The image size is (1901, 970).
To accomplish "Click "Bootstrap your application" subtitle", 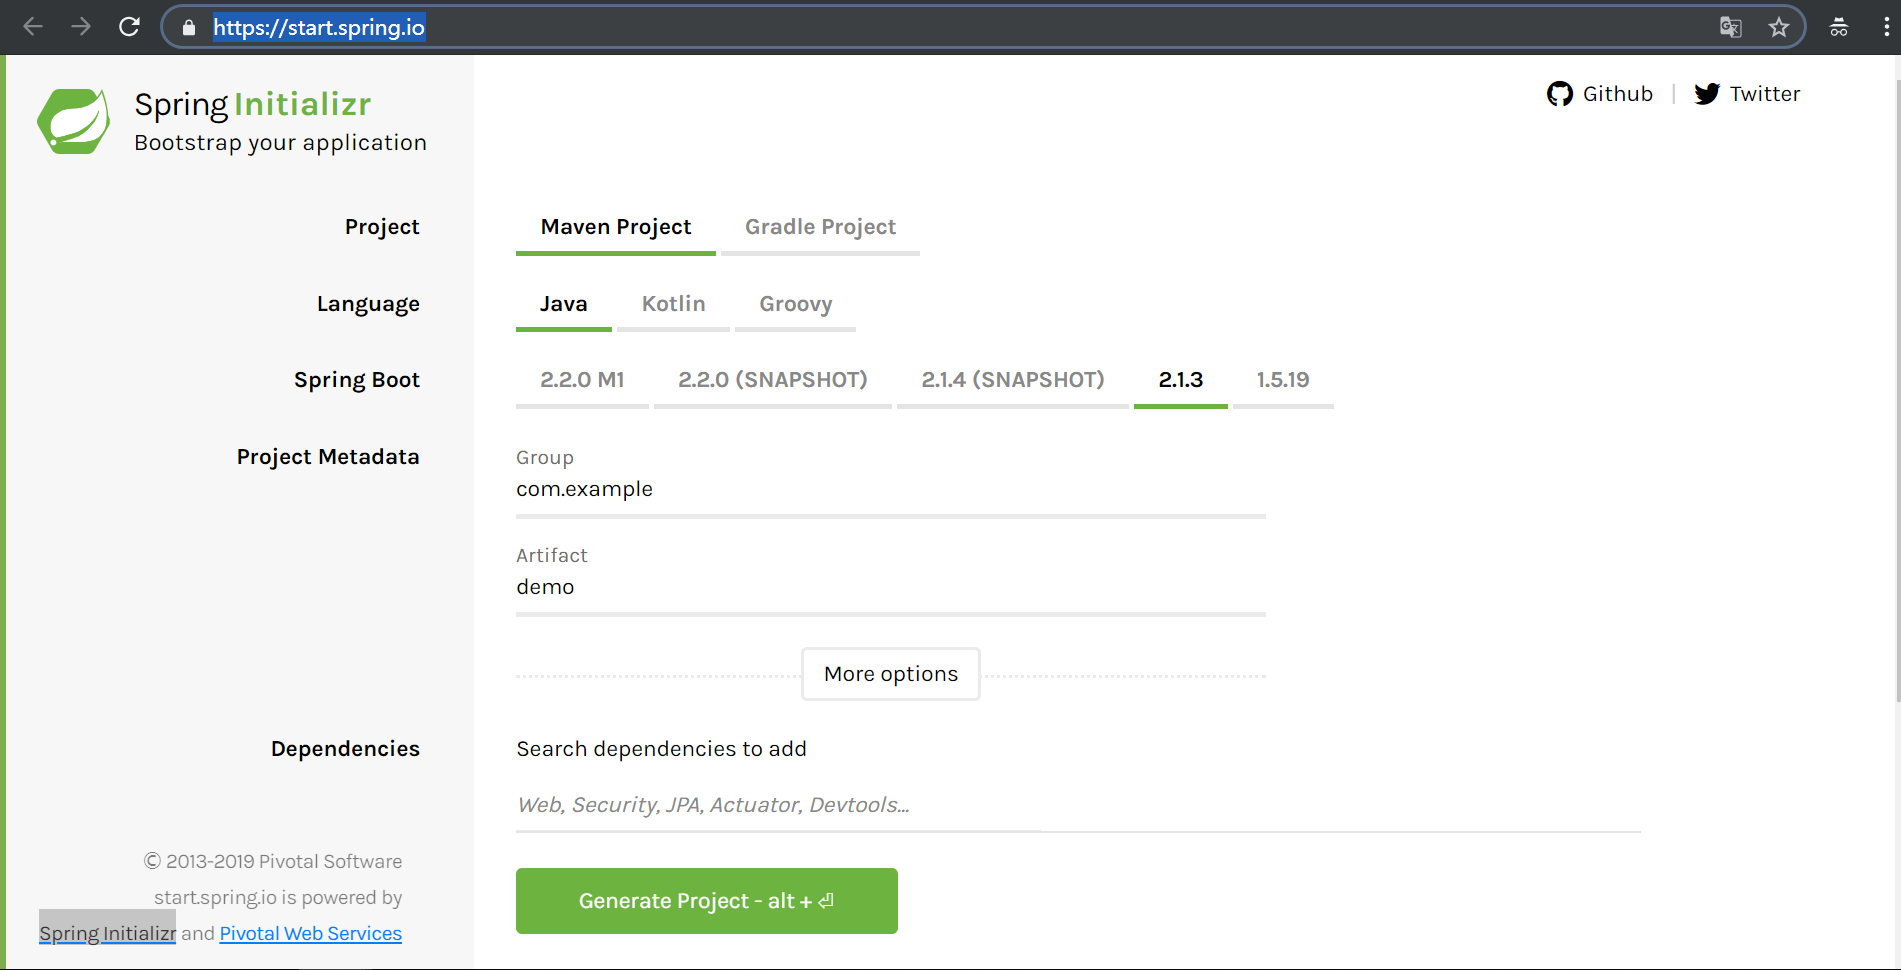I will pos(281,144).
